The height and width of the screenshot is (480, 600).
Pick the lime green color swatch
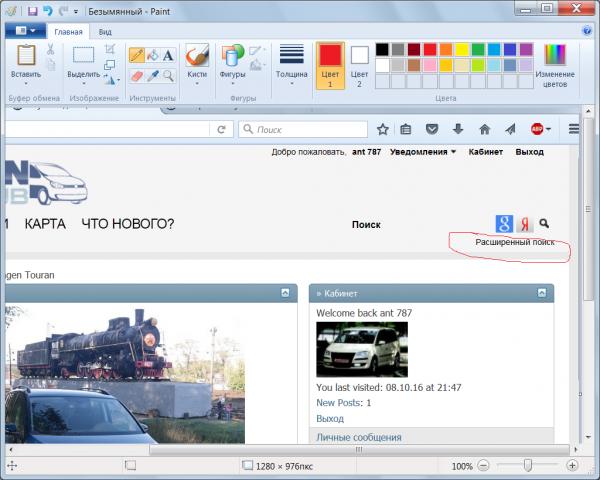coord(478,65)
